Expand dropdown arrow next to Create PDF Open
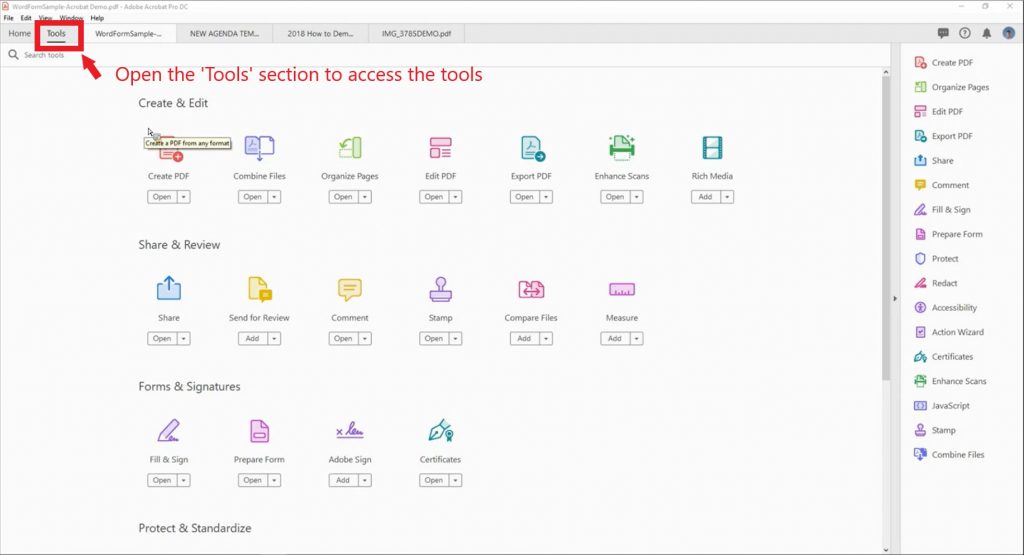Screen dimensions: 1024x555 tap(184, 197)
